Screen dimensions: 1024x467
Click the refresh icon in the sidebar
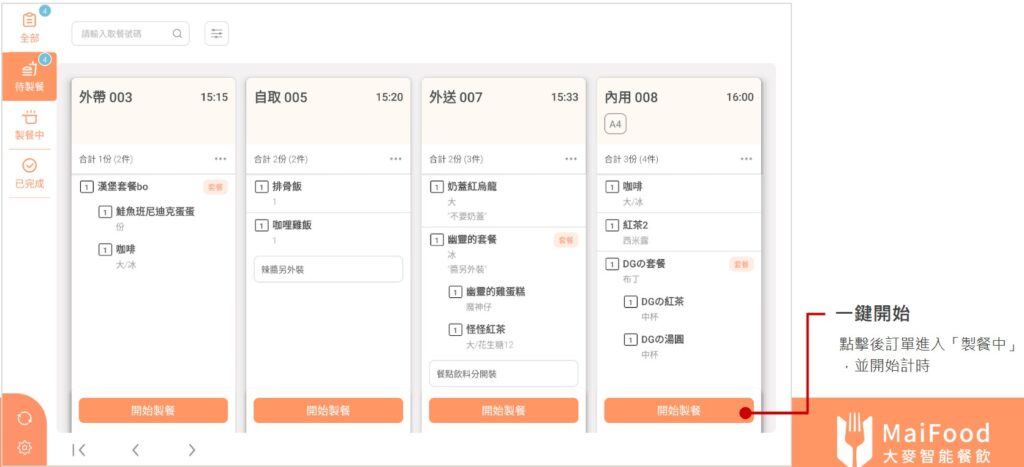(x=25, y=418)
